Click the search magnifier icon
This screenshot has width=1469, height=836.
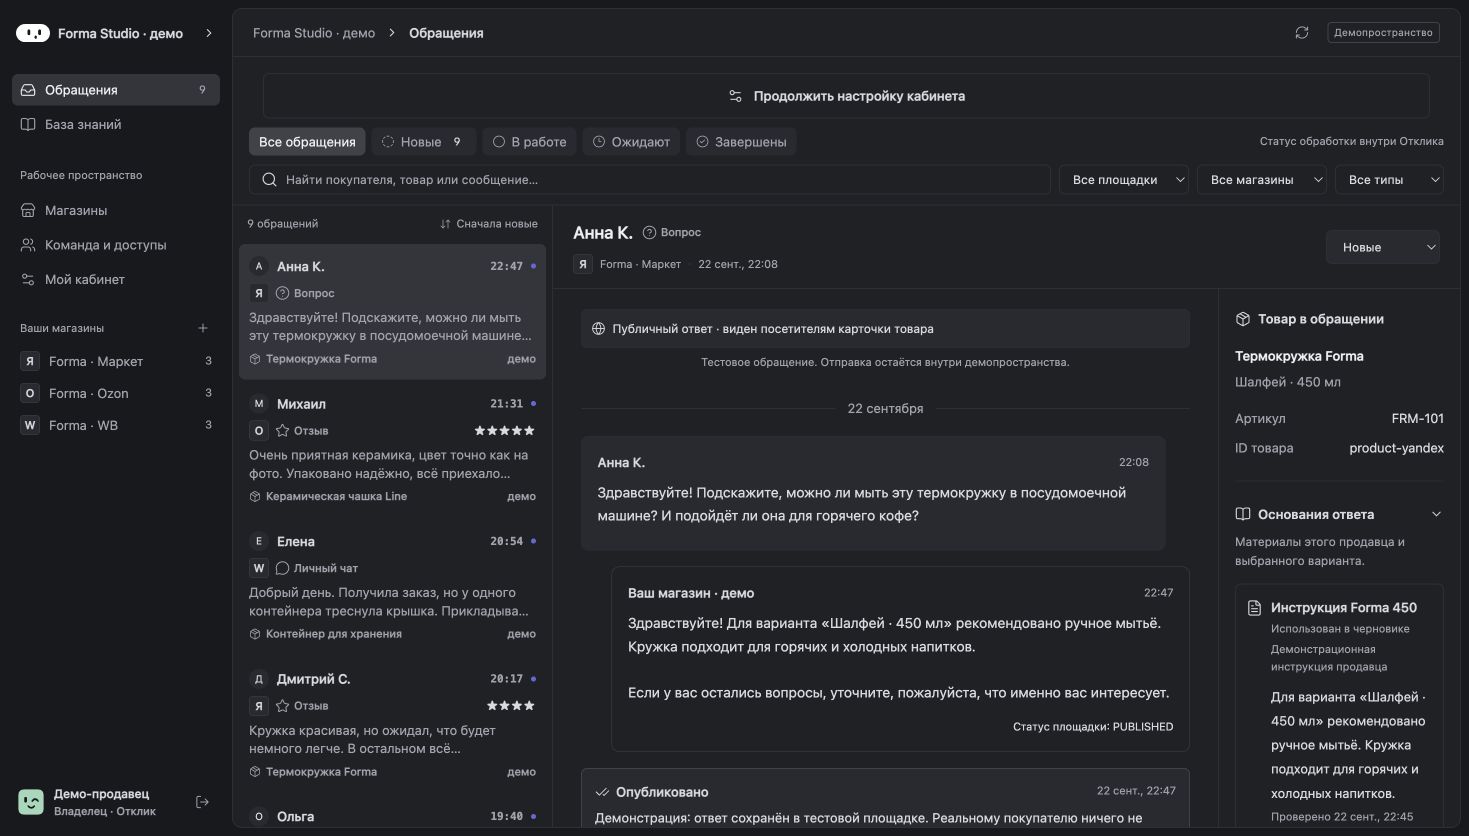pyautogui.click(x=269, y=180)
